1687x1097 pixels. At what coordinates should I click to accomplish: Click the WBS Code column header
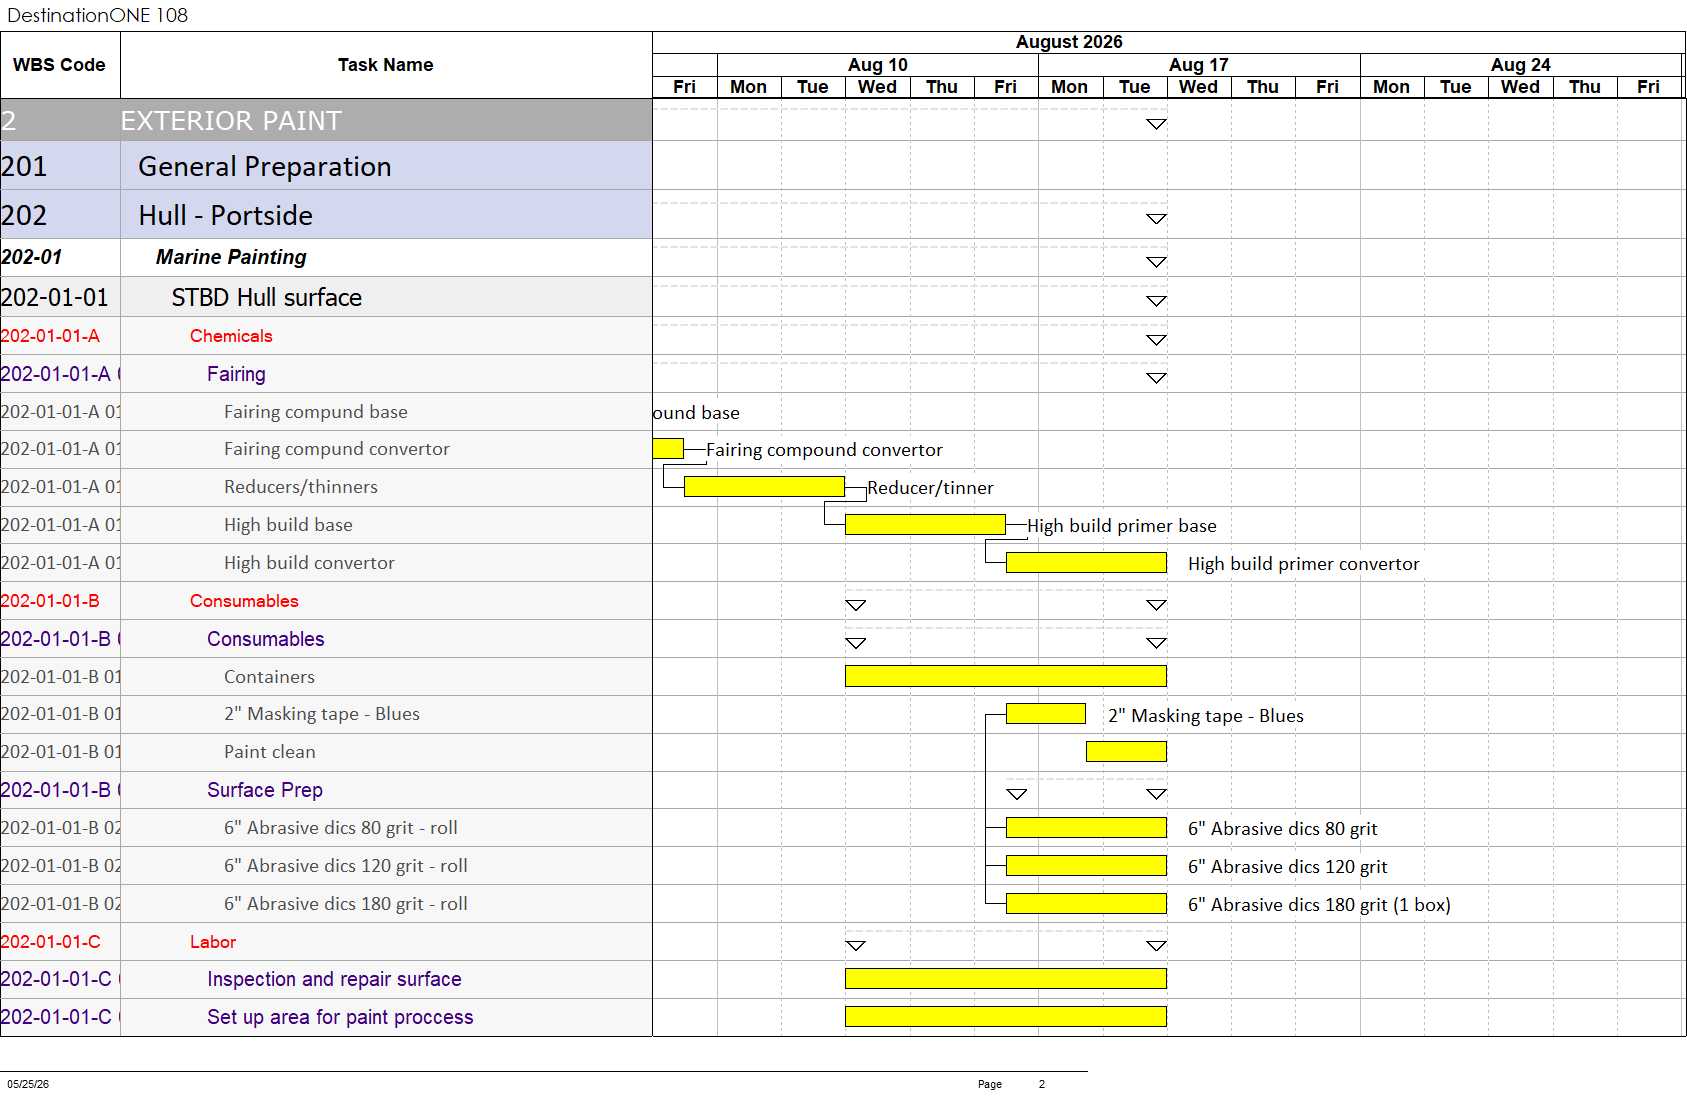pyautogui.click(x=60, y=65)
